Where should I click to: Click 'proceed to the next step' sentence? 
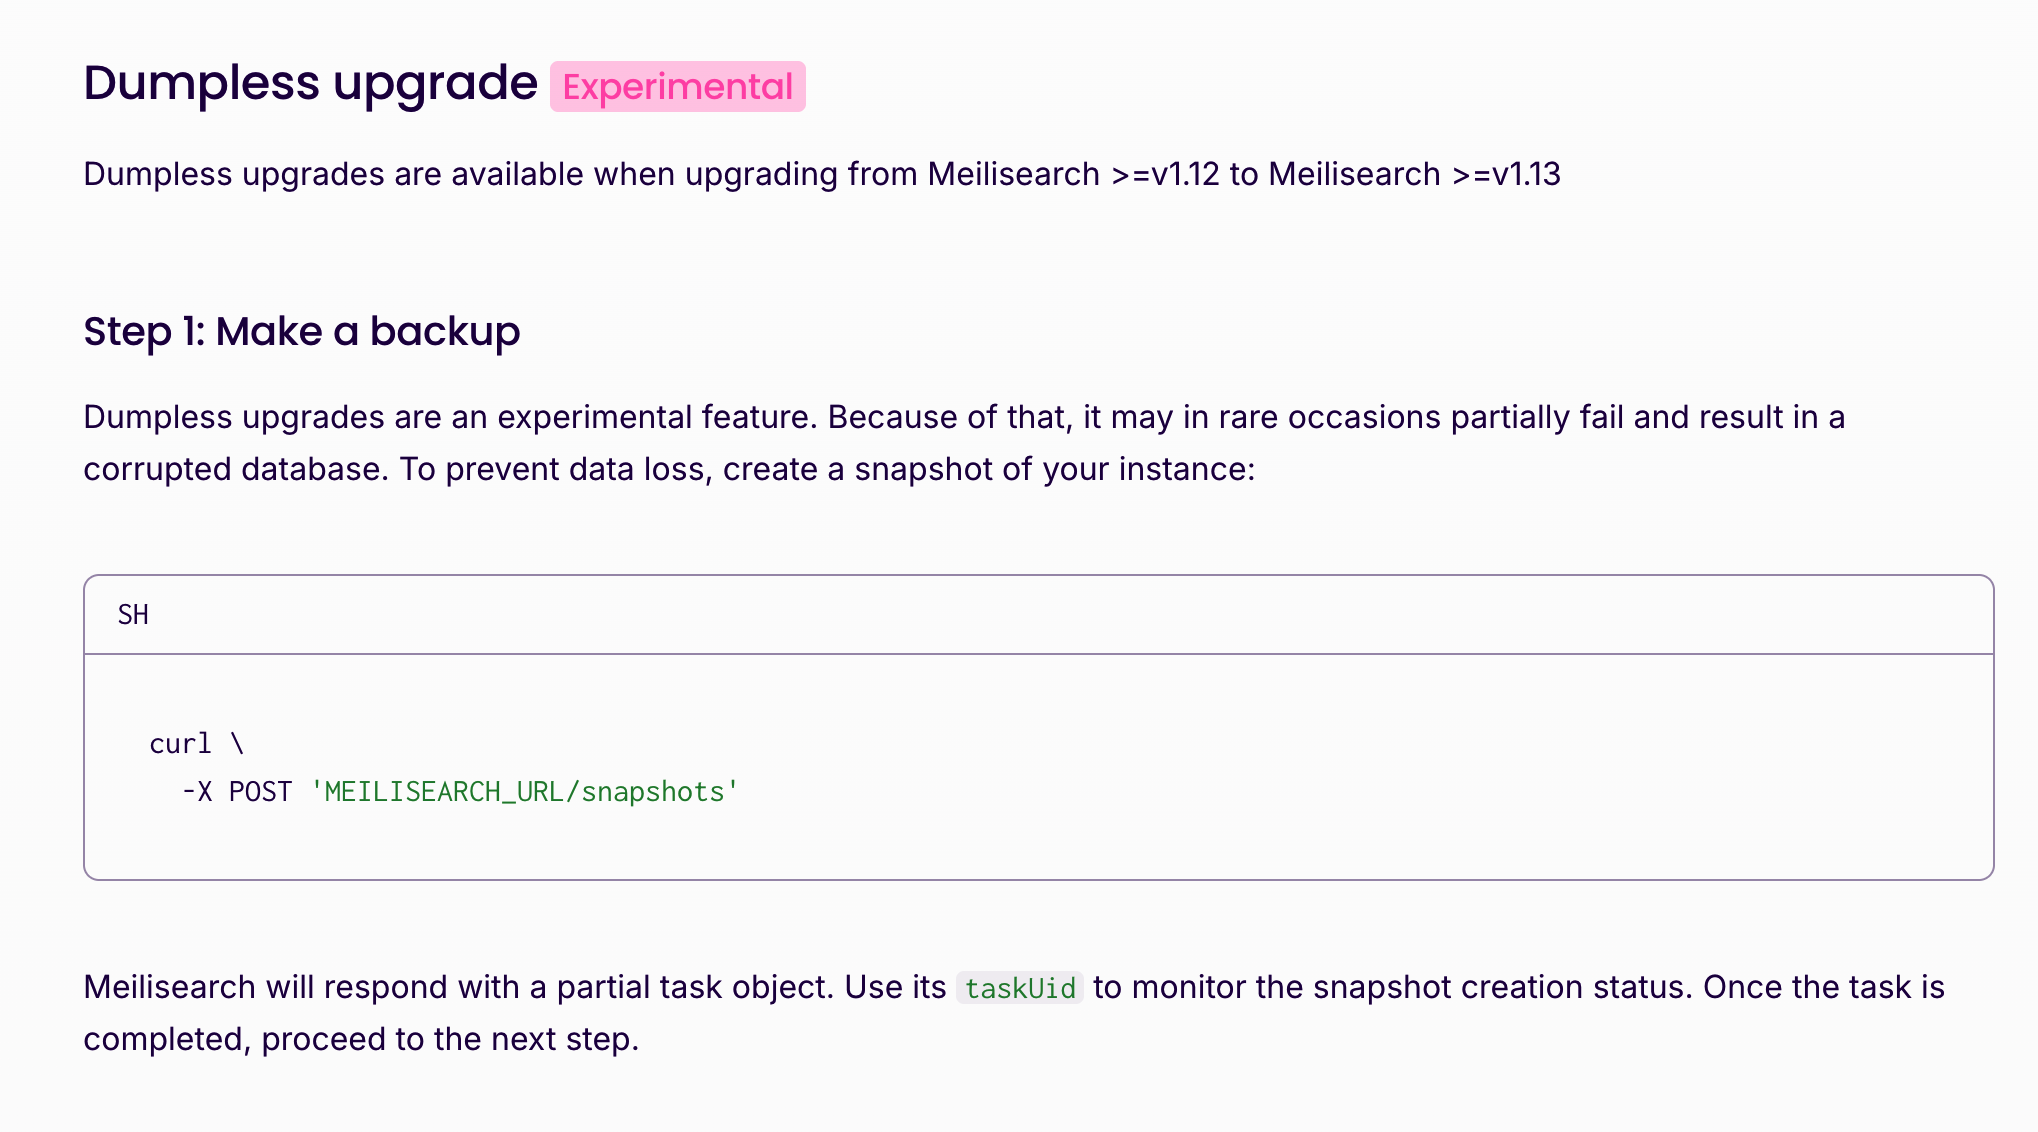(449, 1040)
